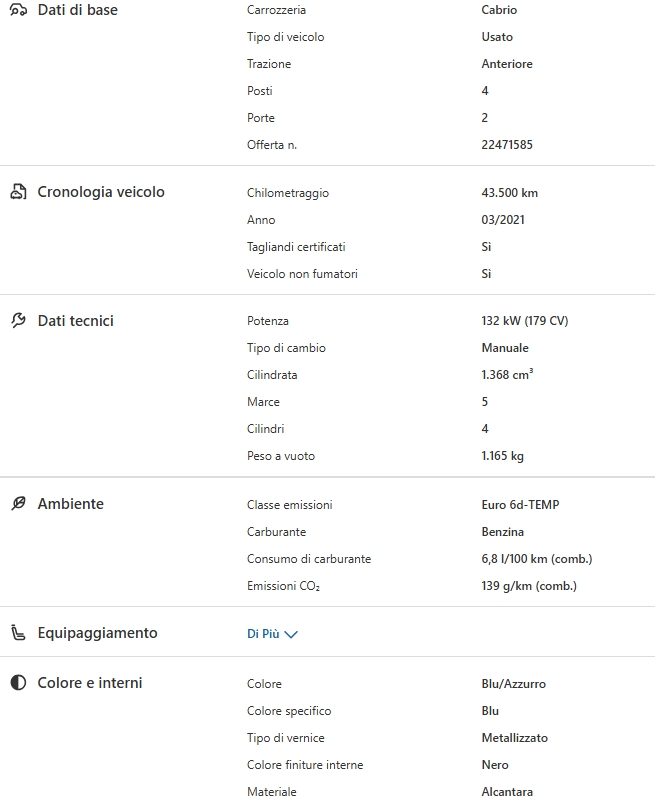Screen dimensions: 655x803
Task: Click the Ambiente section heading
Action: (70, 504)
